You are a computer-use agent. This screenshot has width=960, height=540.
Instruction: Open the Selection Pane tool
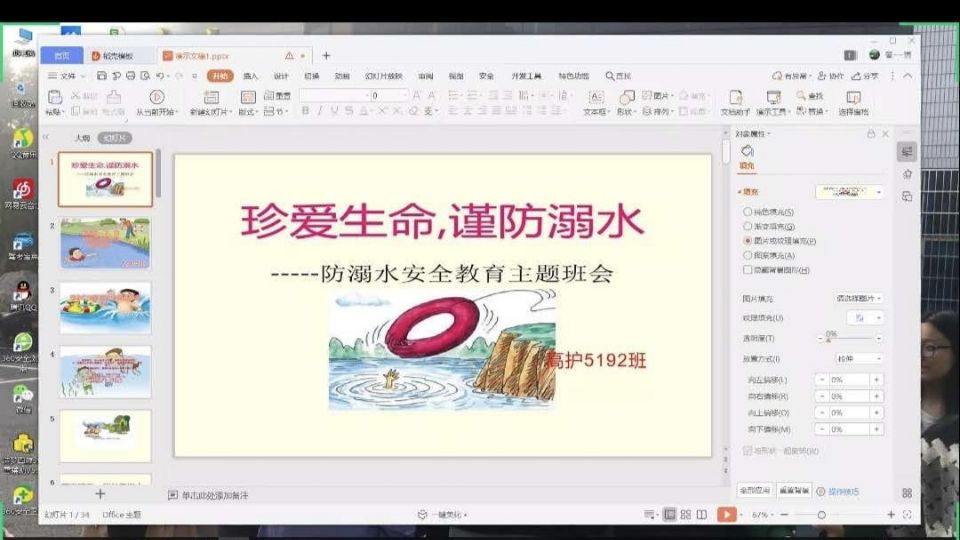(853, 98)
